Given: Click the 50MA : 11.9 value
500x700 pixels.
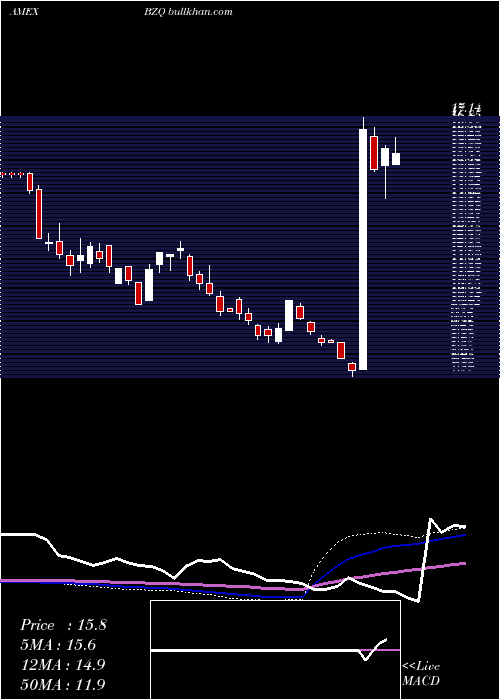Looking at the screenshot, I should point(63,684).
